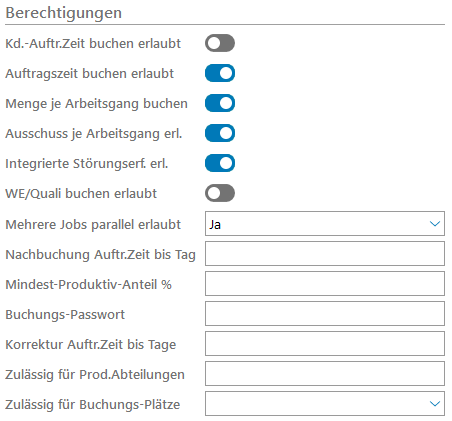This screenshot has width=452, height=421.
Task: Click chevron arrow next to Ja value
Action: (435, 224)
